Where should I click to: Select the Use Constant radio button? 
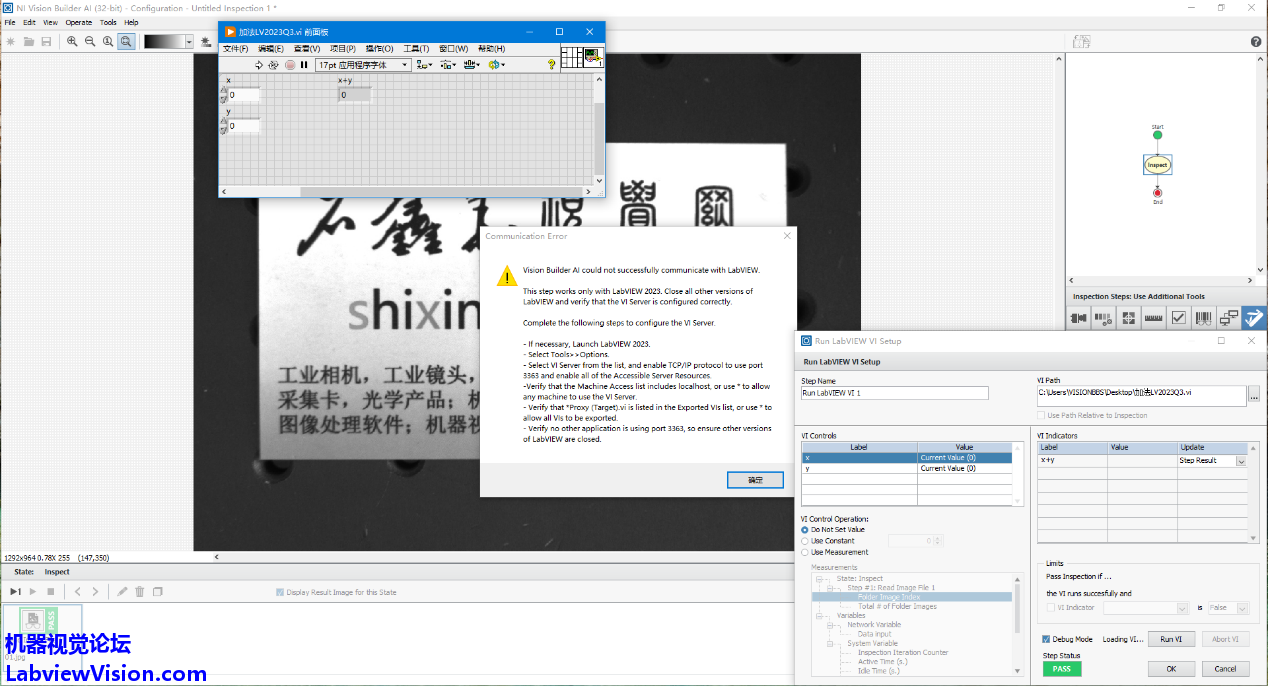(805, 541)
